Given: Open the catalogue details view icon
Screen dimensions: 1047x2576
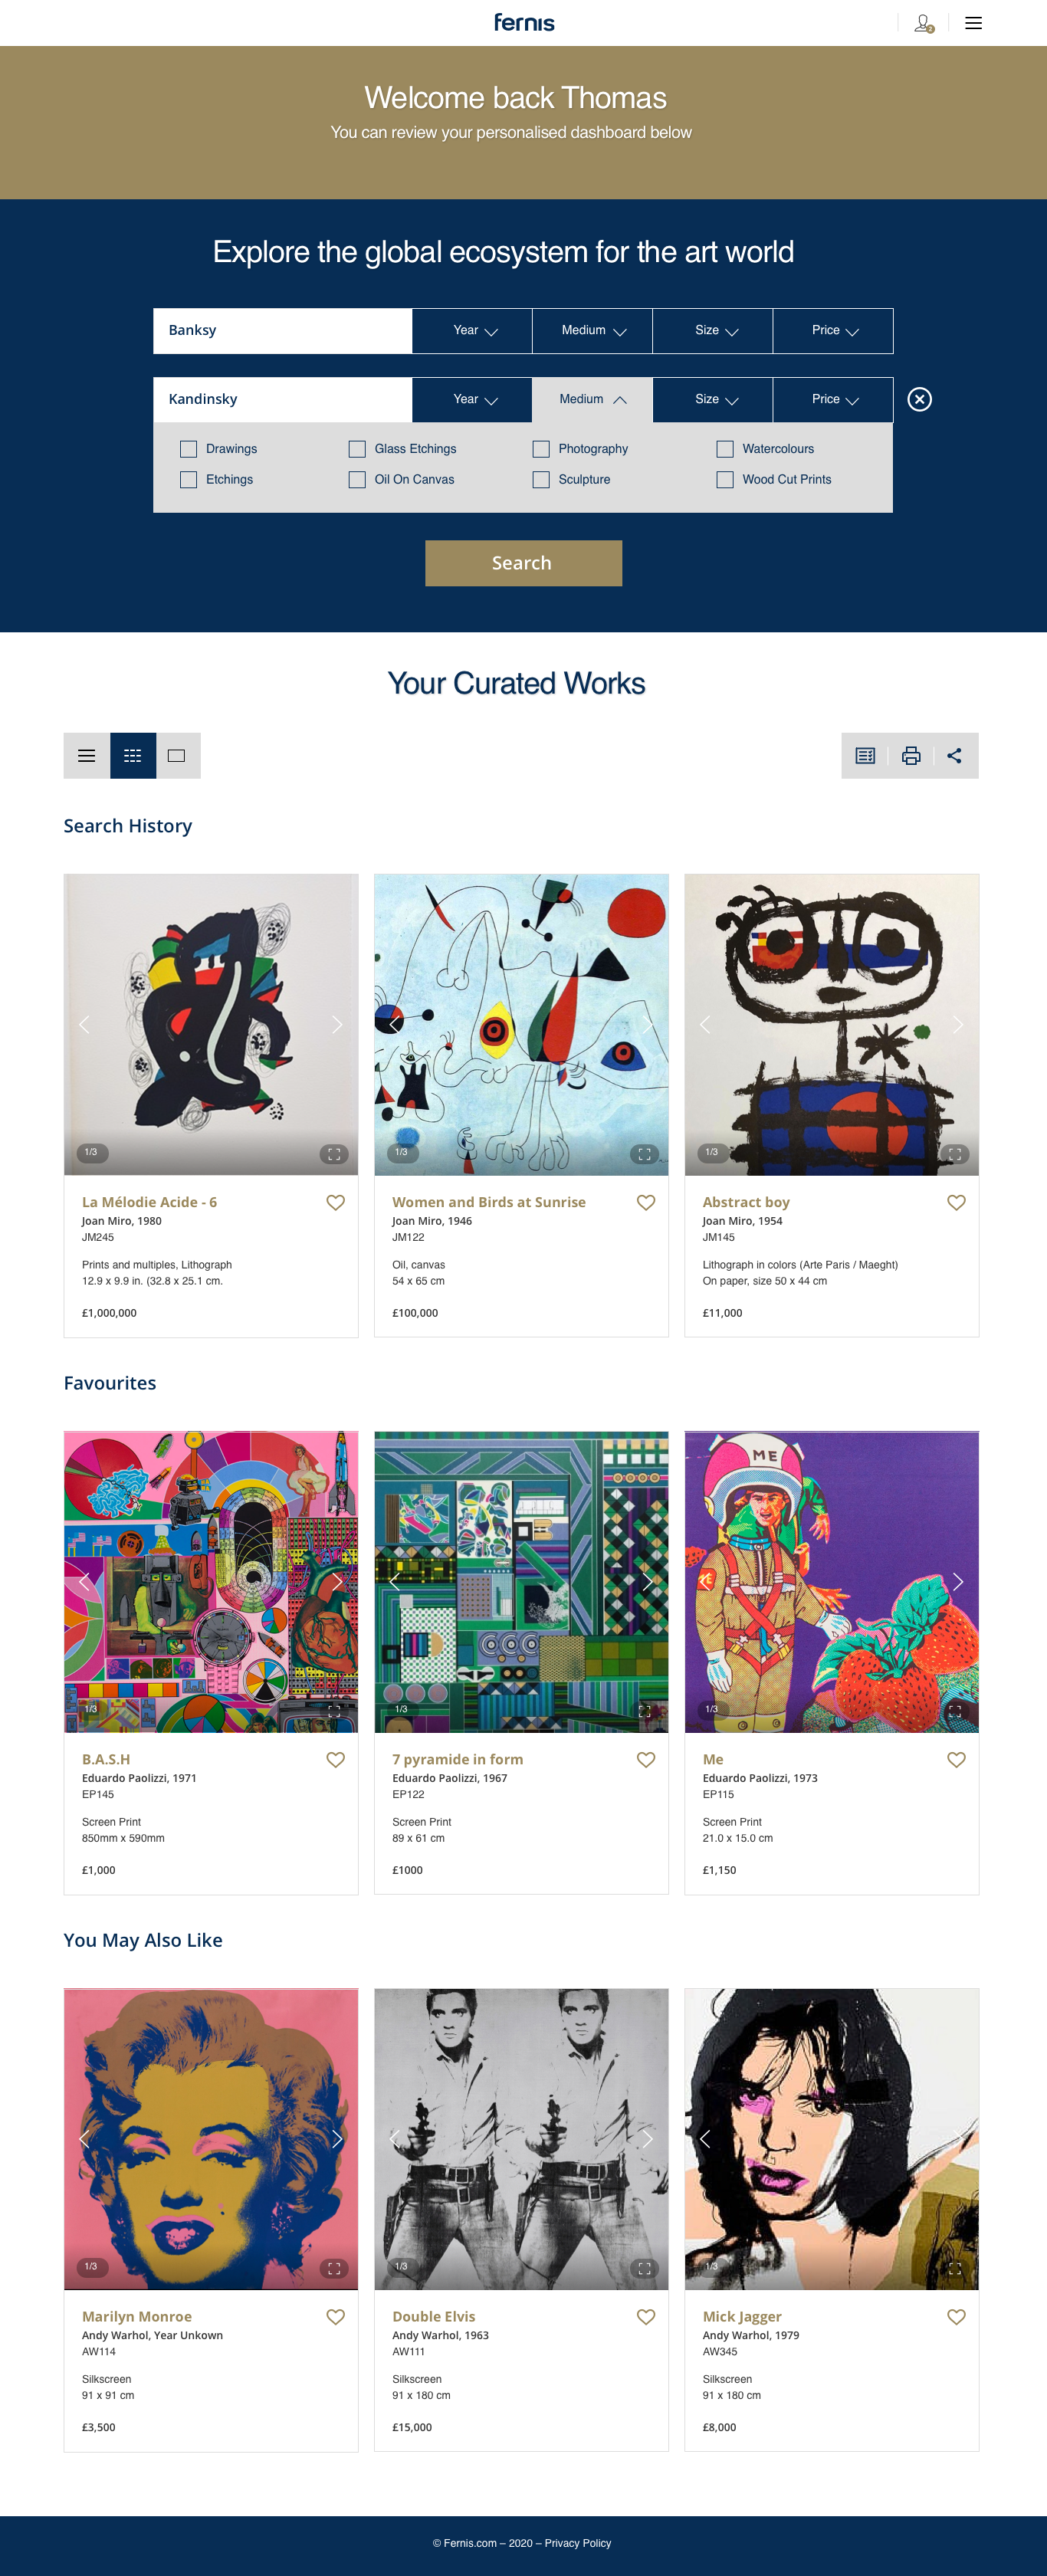Looking at the screenshot, I should click(x=865, y=756).
